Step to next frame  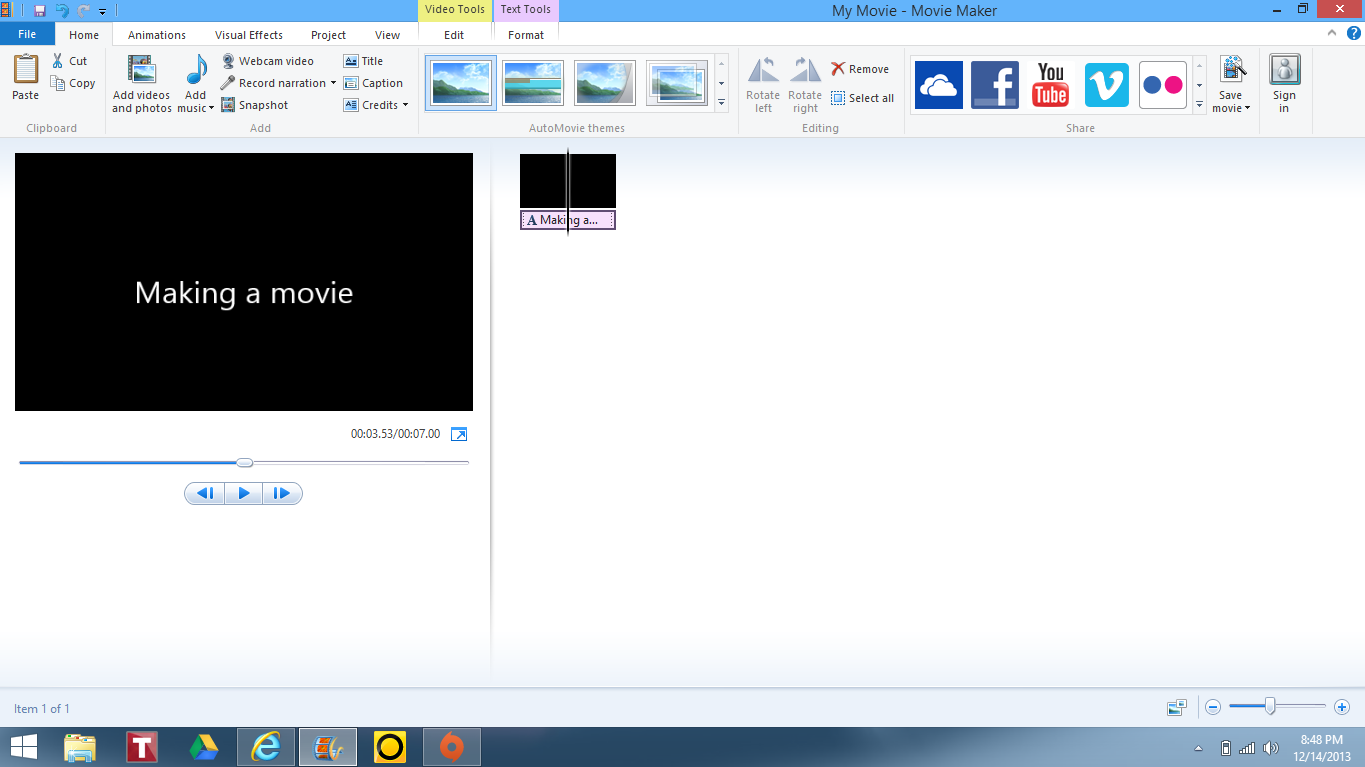pos(282,493)
